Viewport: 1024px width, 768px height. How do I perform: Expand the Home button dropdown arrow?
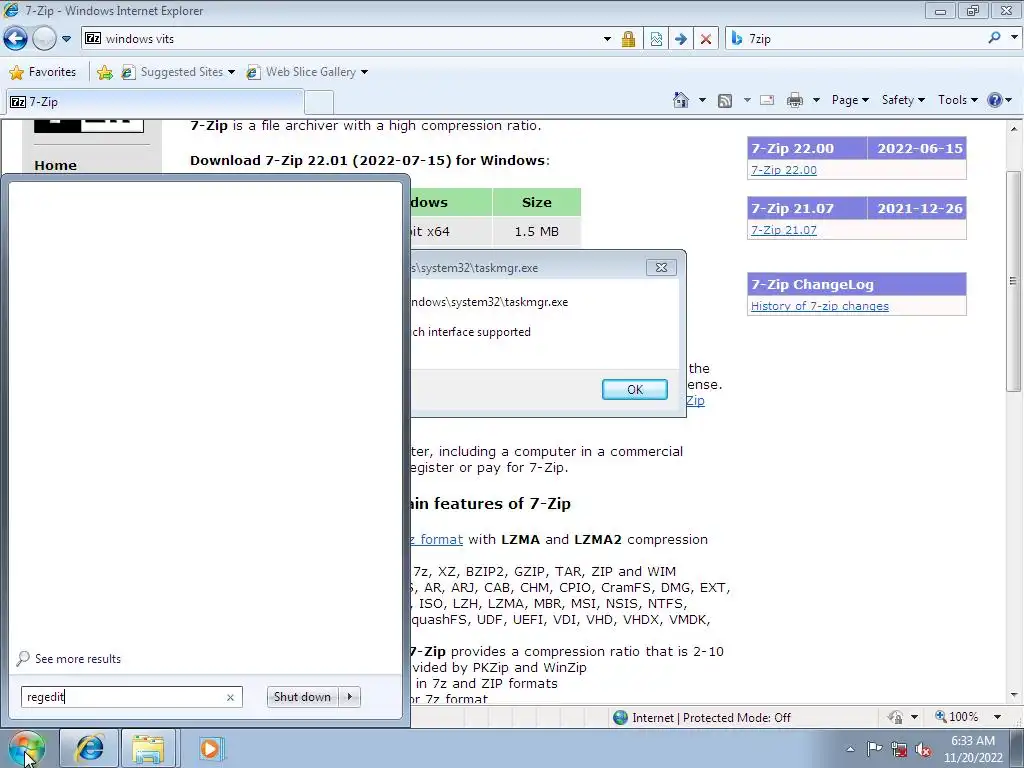702,100
